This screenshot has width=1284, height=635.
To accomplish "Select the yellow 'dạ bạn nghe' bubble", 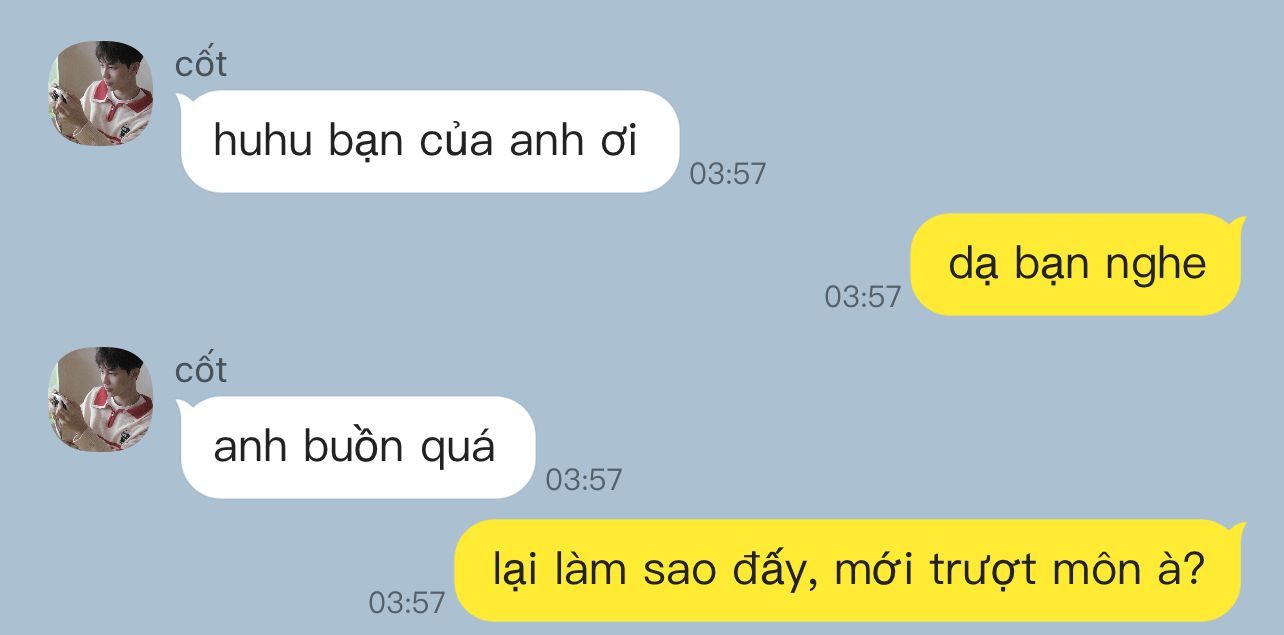I will [1077, 264].
